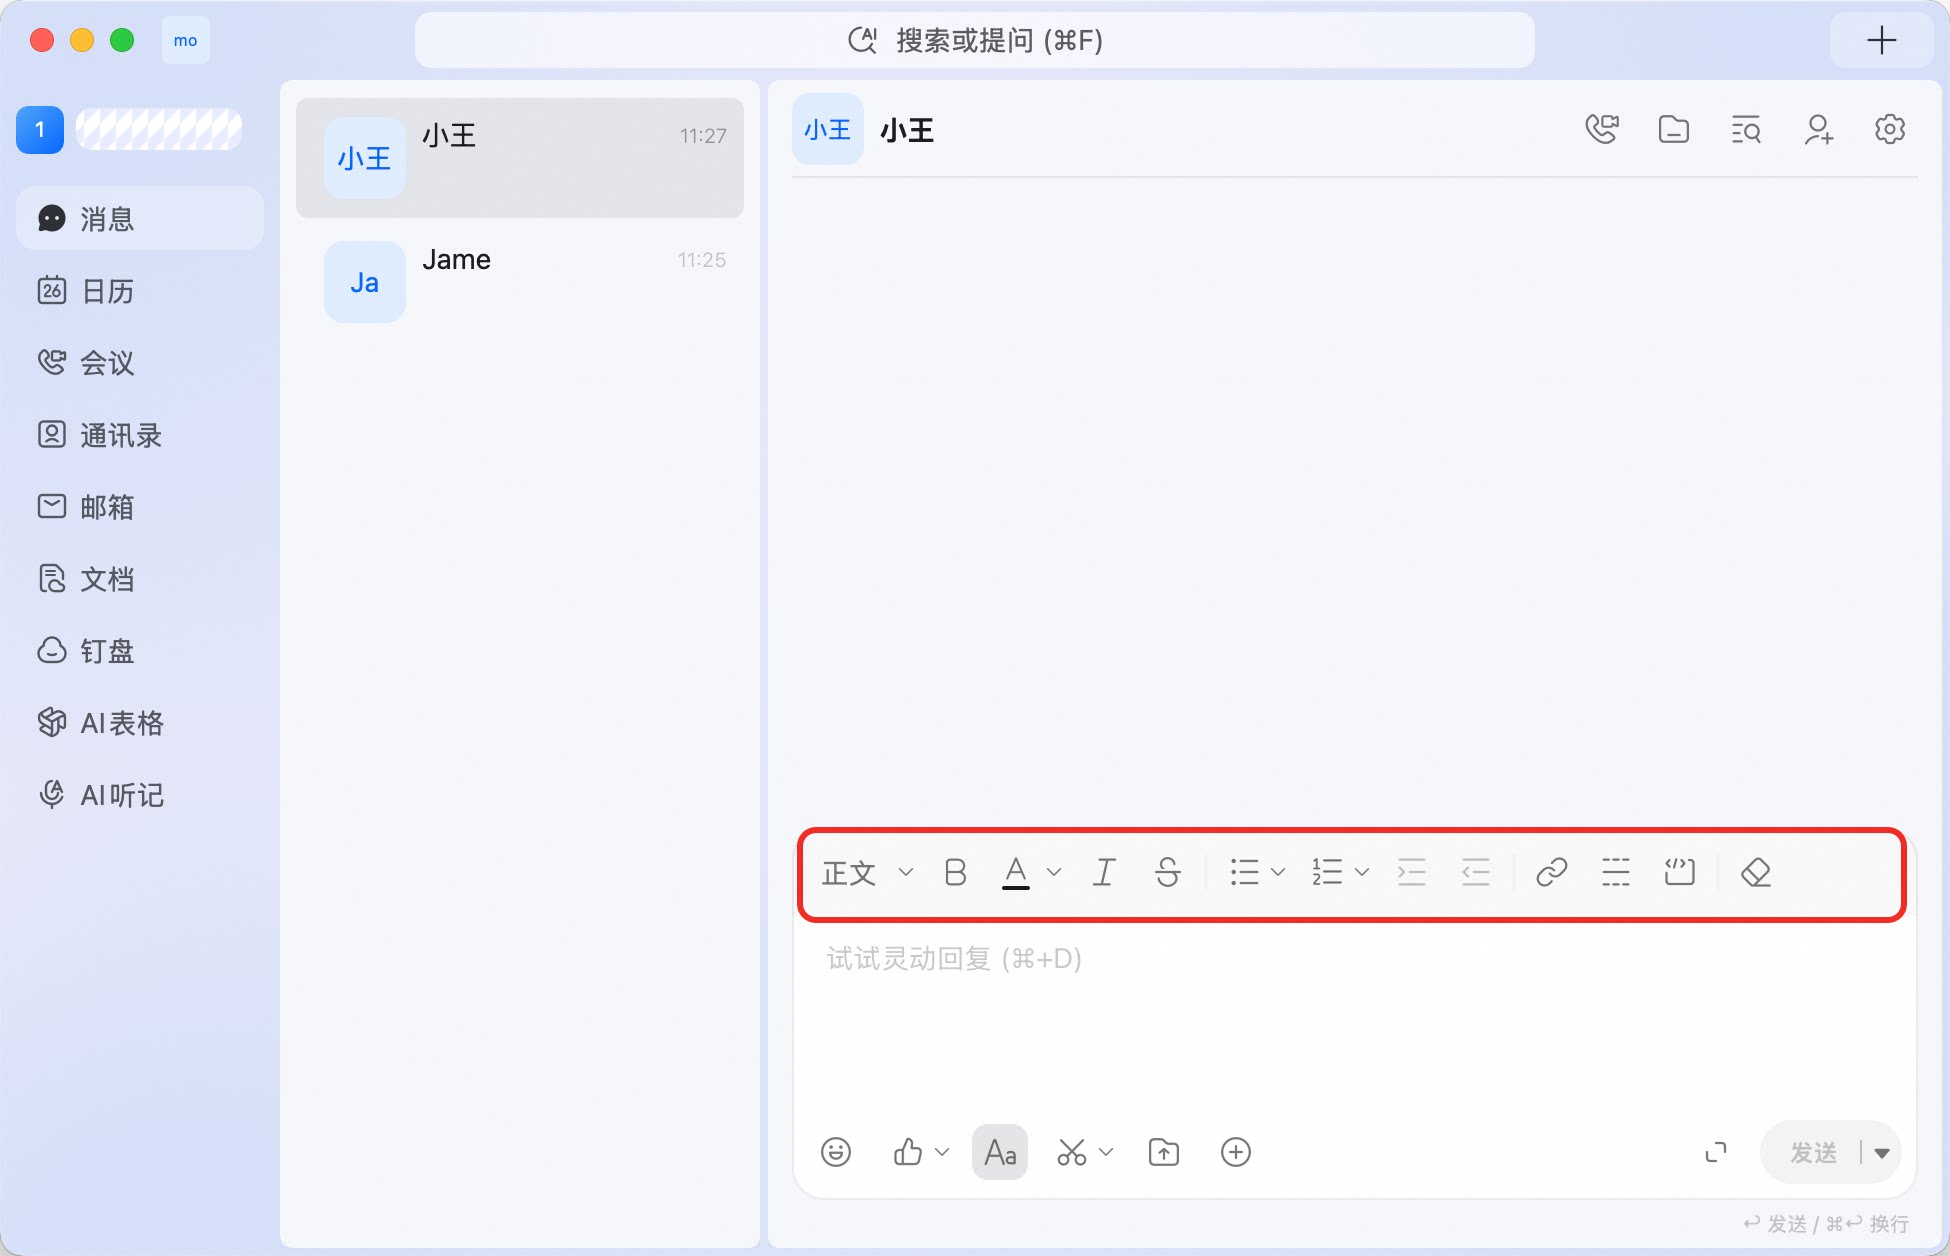Open the font color dropdown arrow
The width and height of the screenshot is (1950, 1256).
tap(1054, 872)
